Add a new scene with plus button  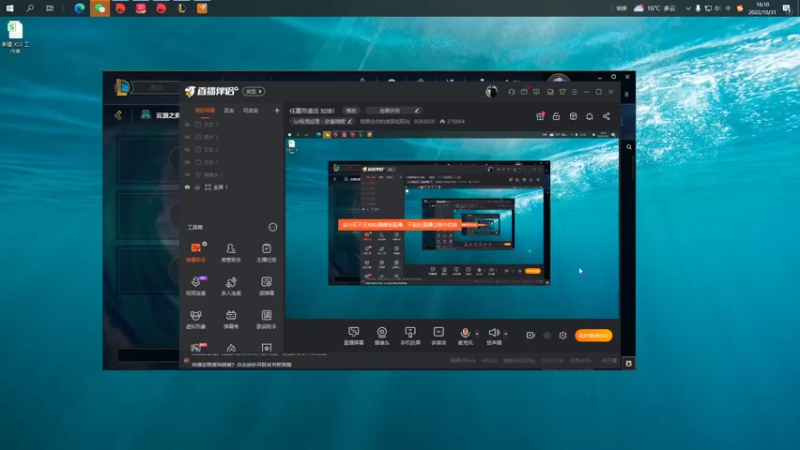point(277,110)
